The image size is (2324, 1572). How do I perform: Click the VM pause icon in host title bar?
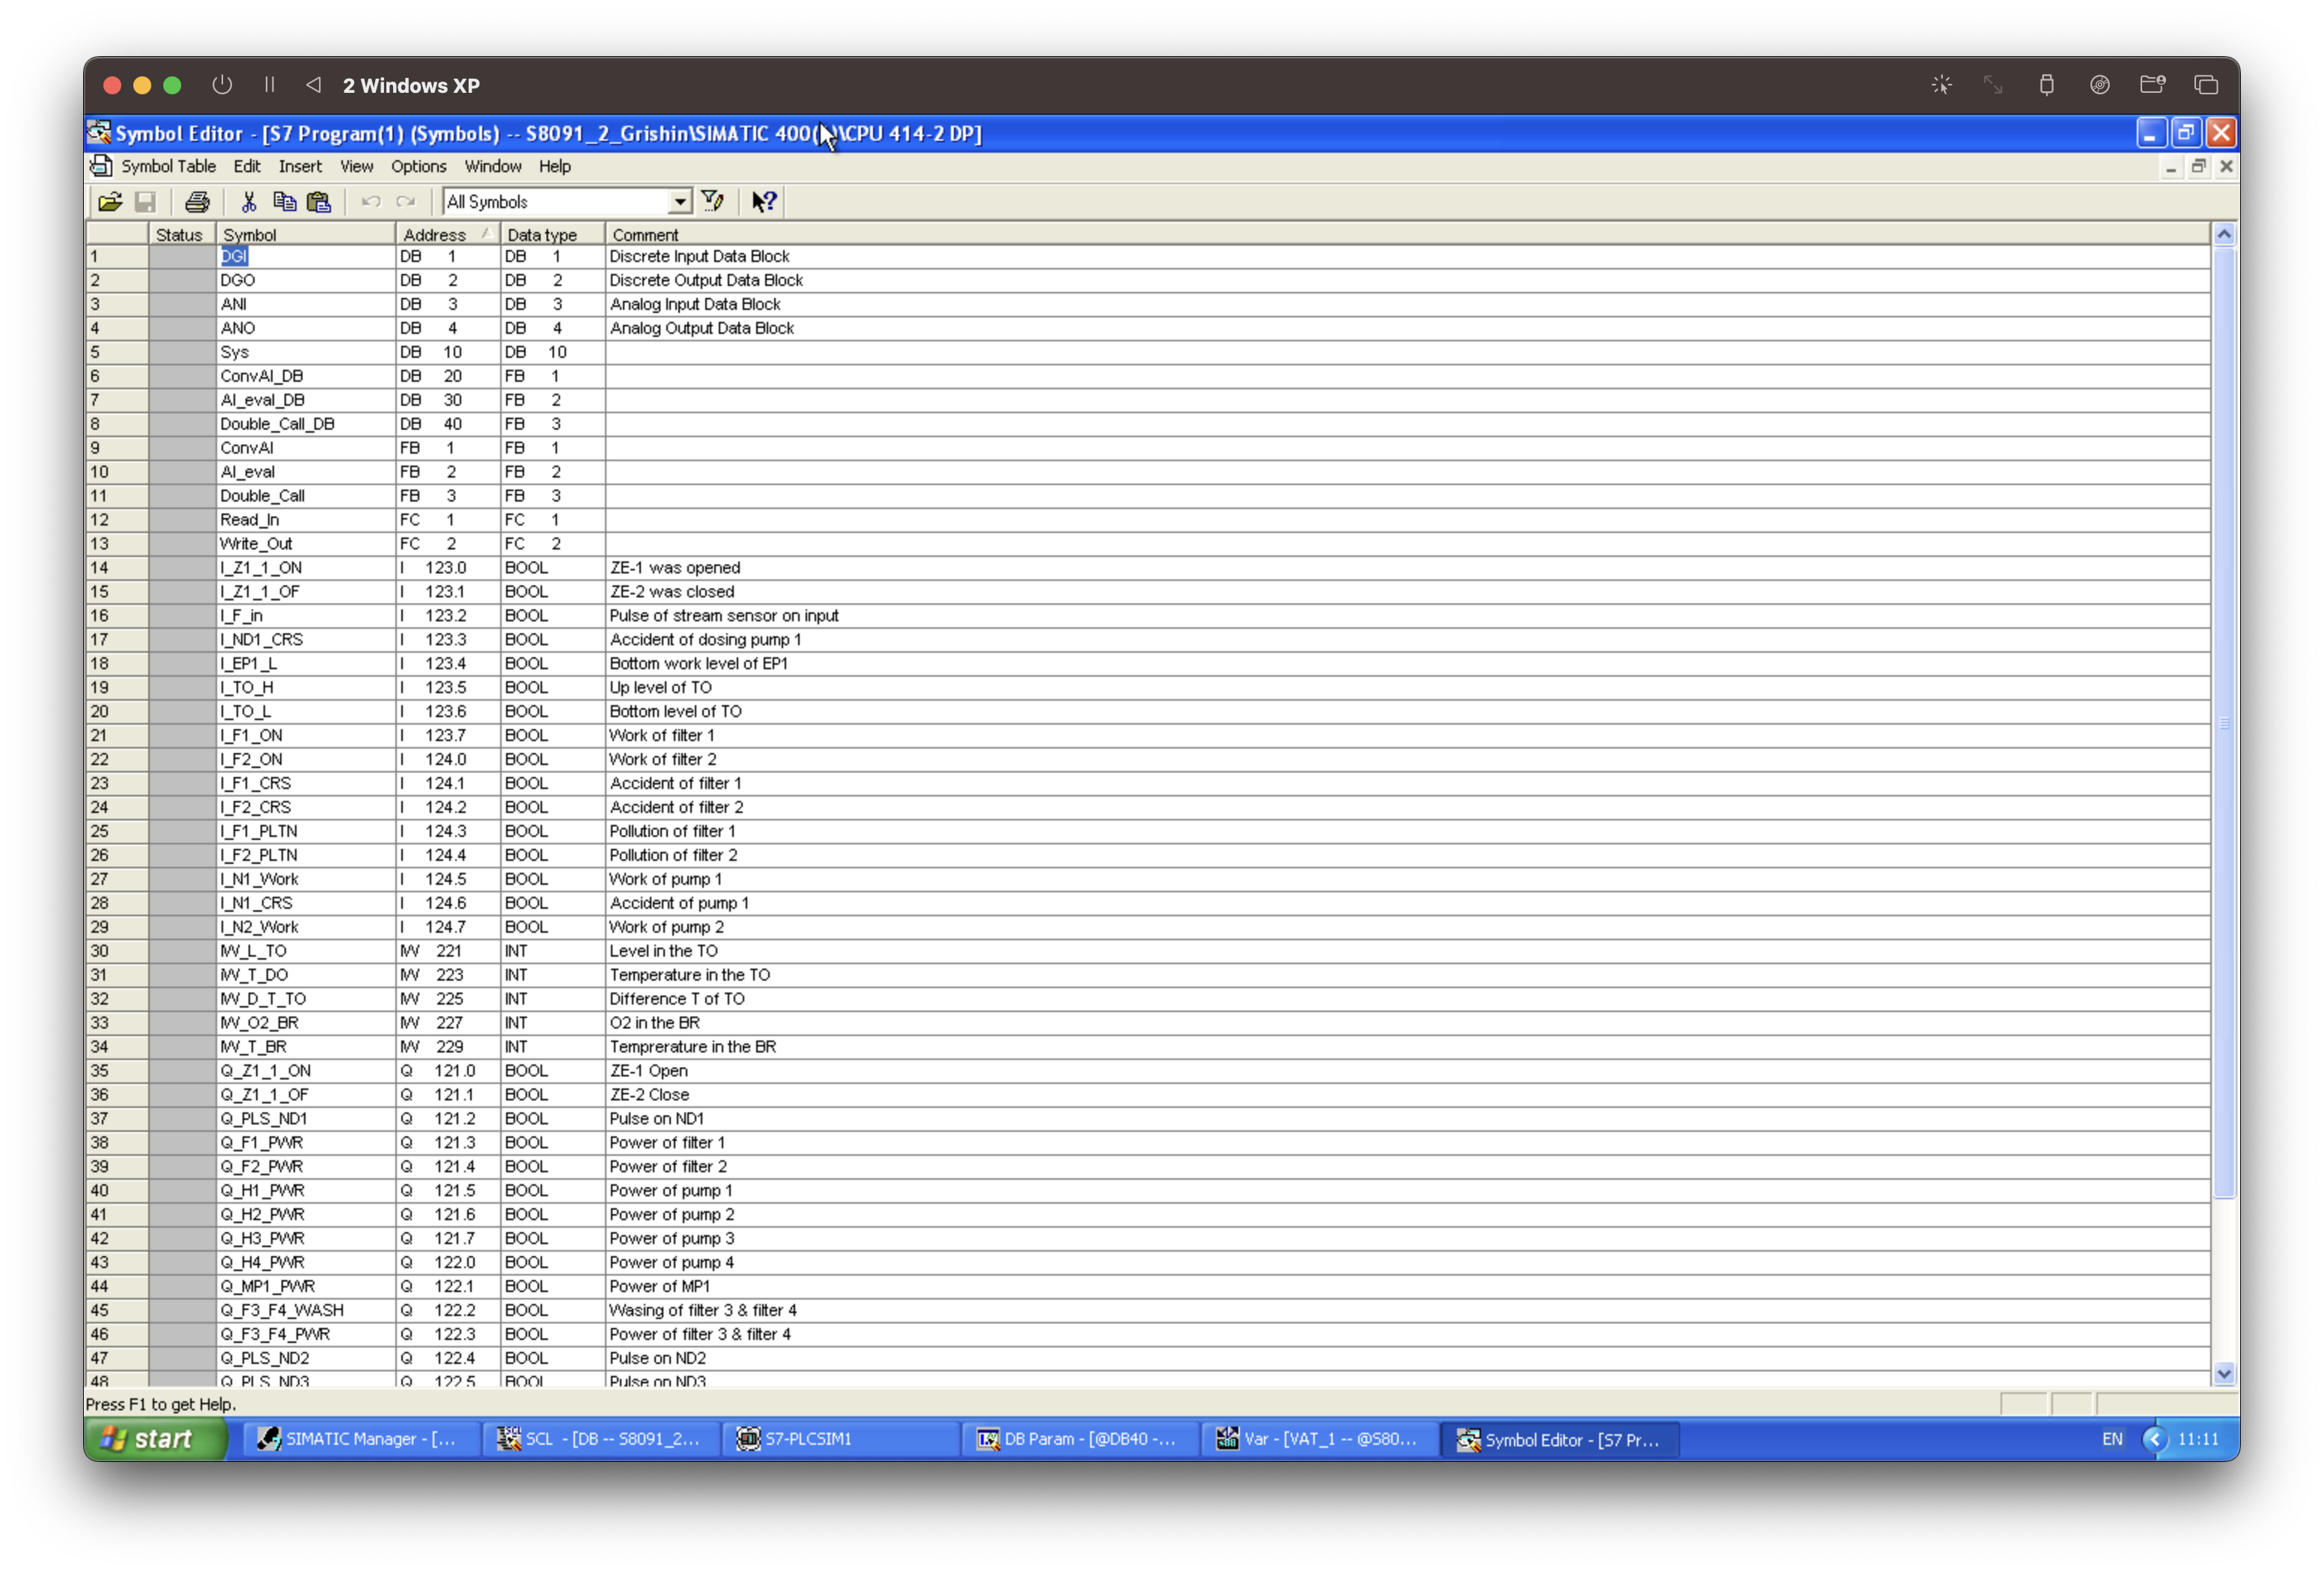pos(269,85)
